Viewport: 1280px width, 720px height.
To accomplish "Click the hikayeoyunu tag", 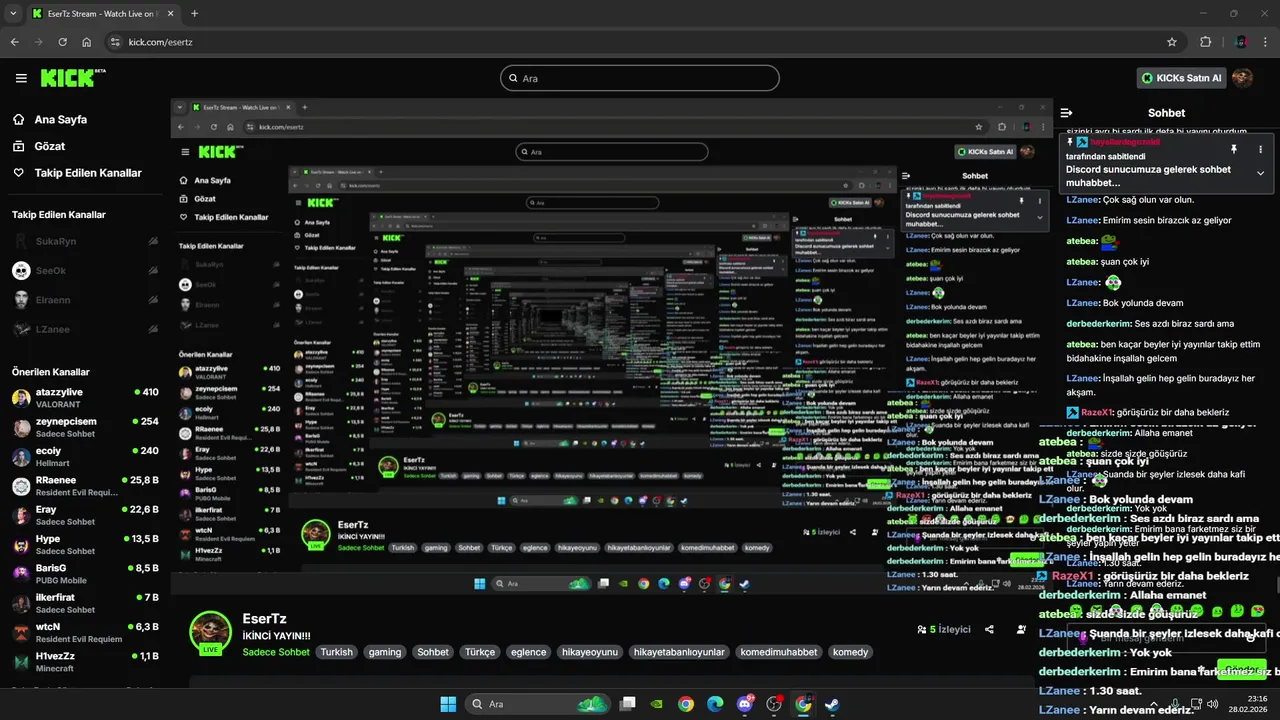I will pyautogui.click(x=590, y=652).
